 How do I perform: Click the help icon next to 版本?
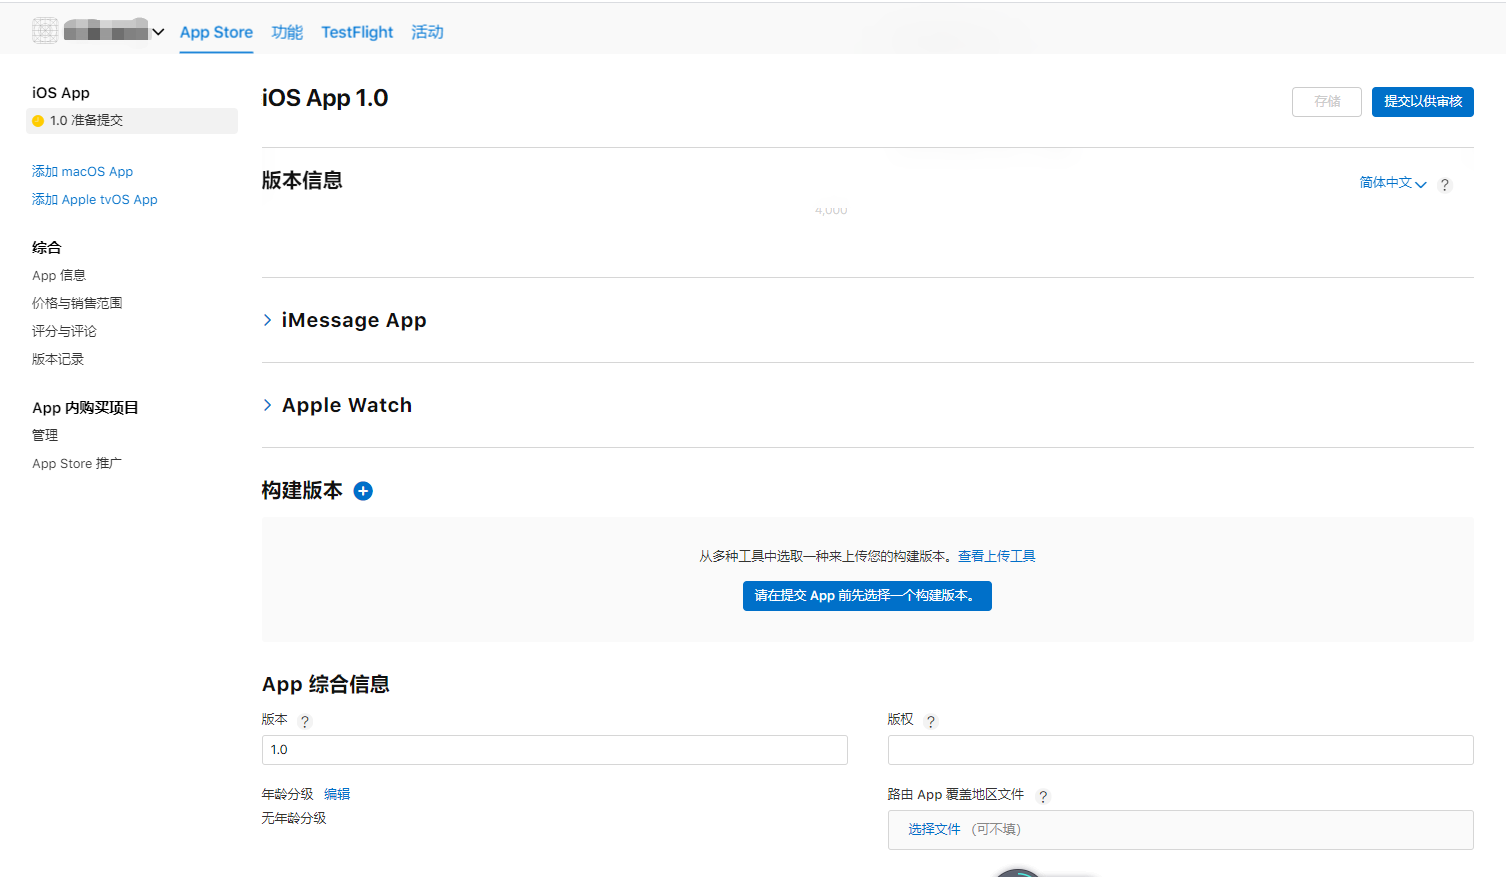coord(305,722)
